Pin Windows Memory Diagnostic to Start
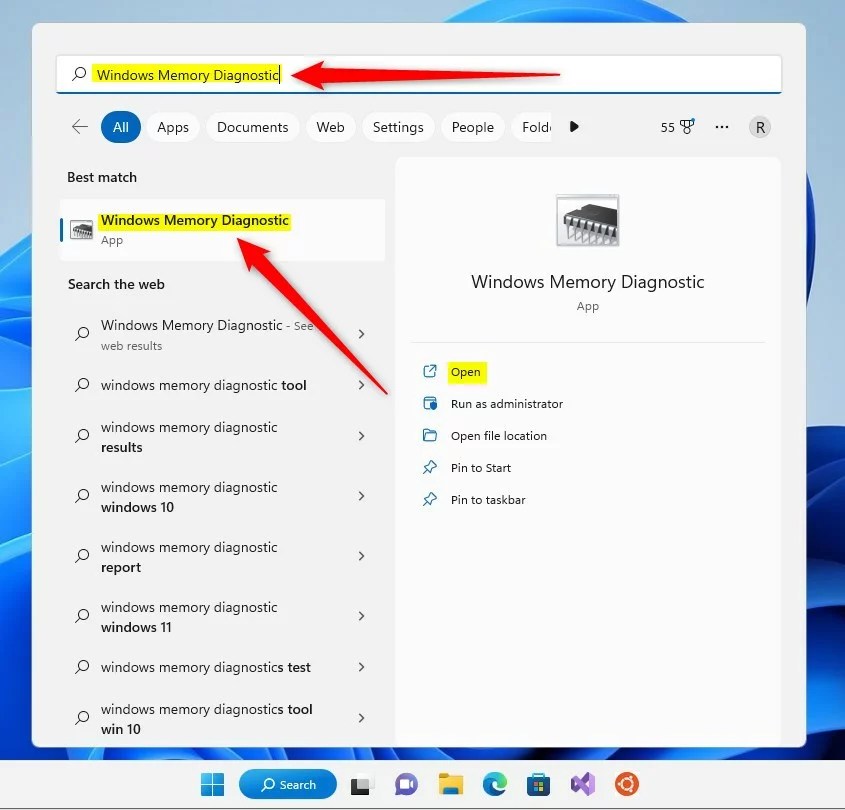The height and width of the screenshot is (810, 845). click(481, 467)
